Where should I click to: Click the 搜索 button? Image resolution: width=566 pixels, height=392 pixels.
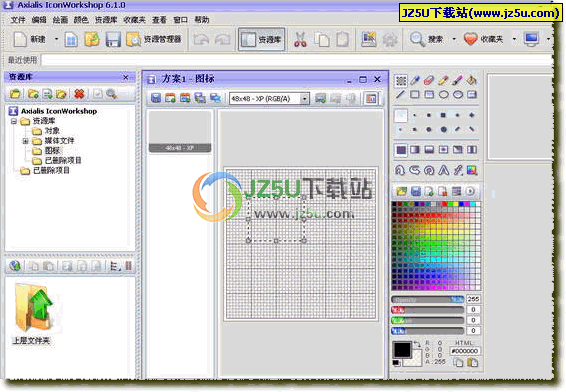(427, 39)
